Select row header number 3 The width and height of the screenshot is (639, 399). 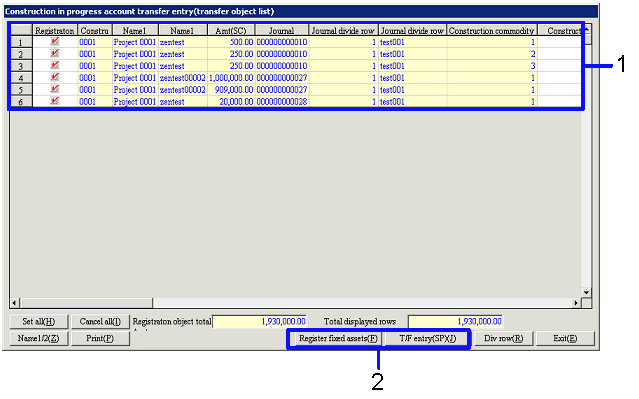tap(21, 66)
